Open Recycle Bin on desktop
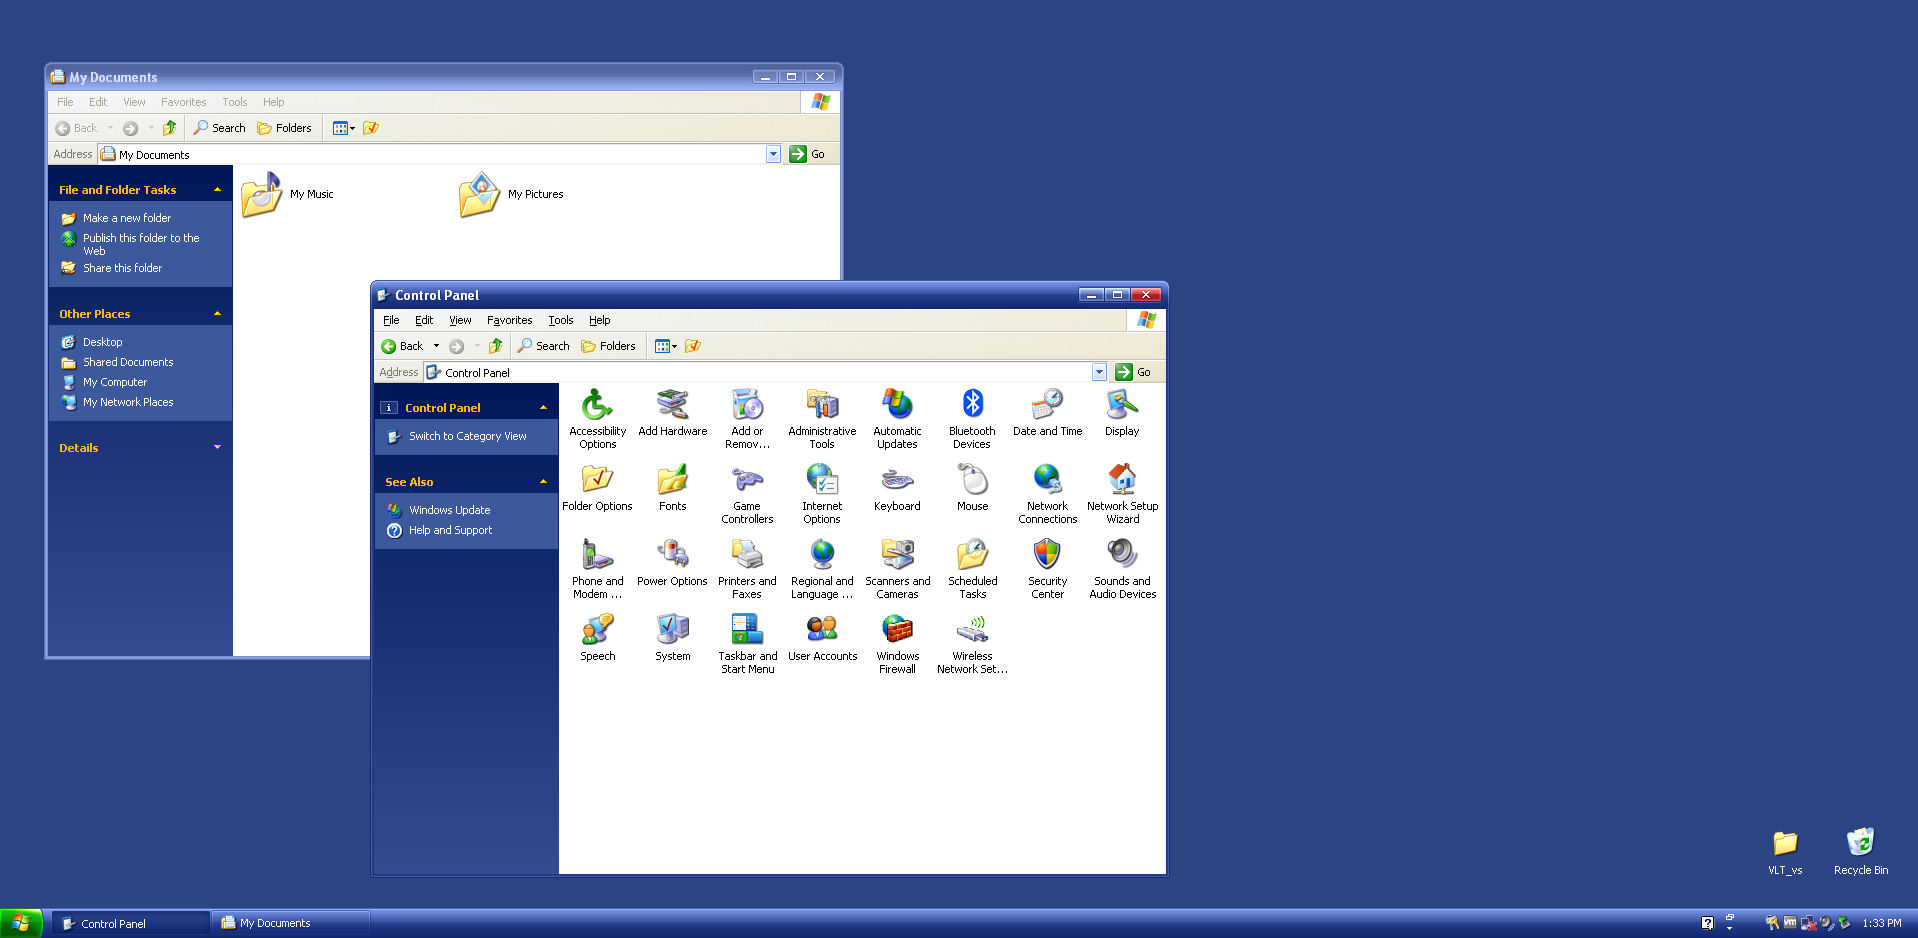This screenshot has height=938, width=1918. [x=1860, y=851]
